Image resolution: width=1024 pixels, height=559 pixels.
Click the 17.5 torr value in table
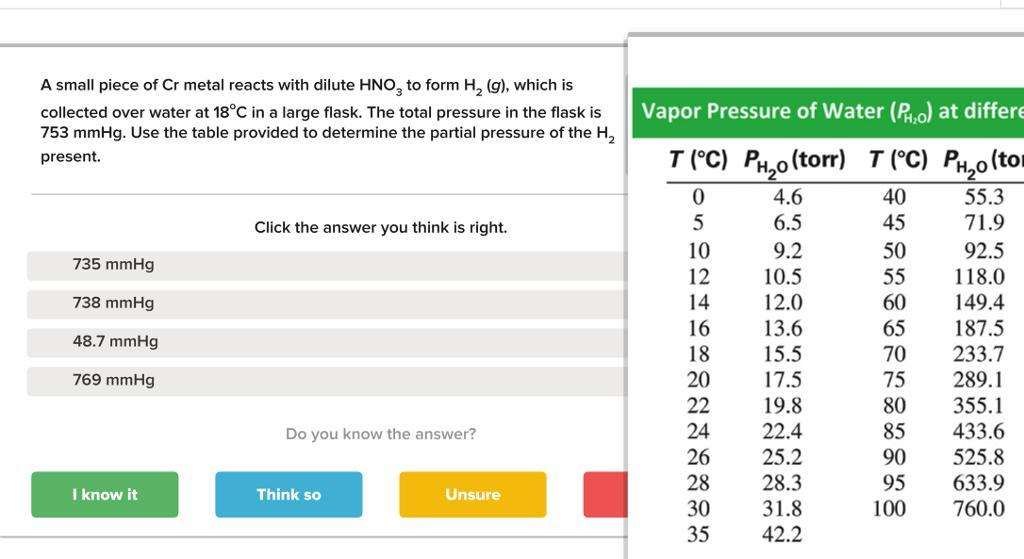pyautogui.click(x=782, y=379)
